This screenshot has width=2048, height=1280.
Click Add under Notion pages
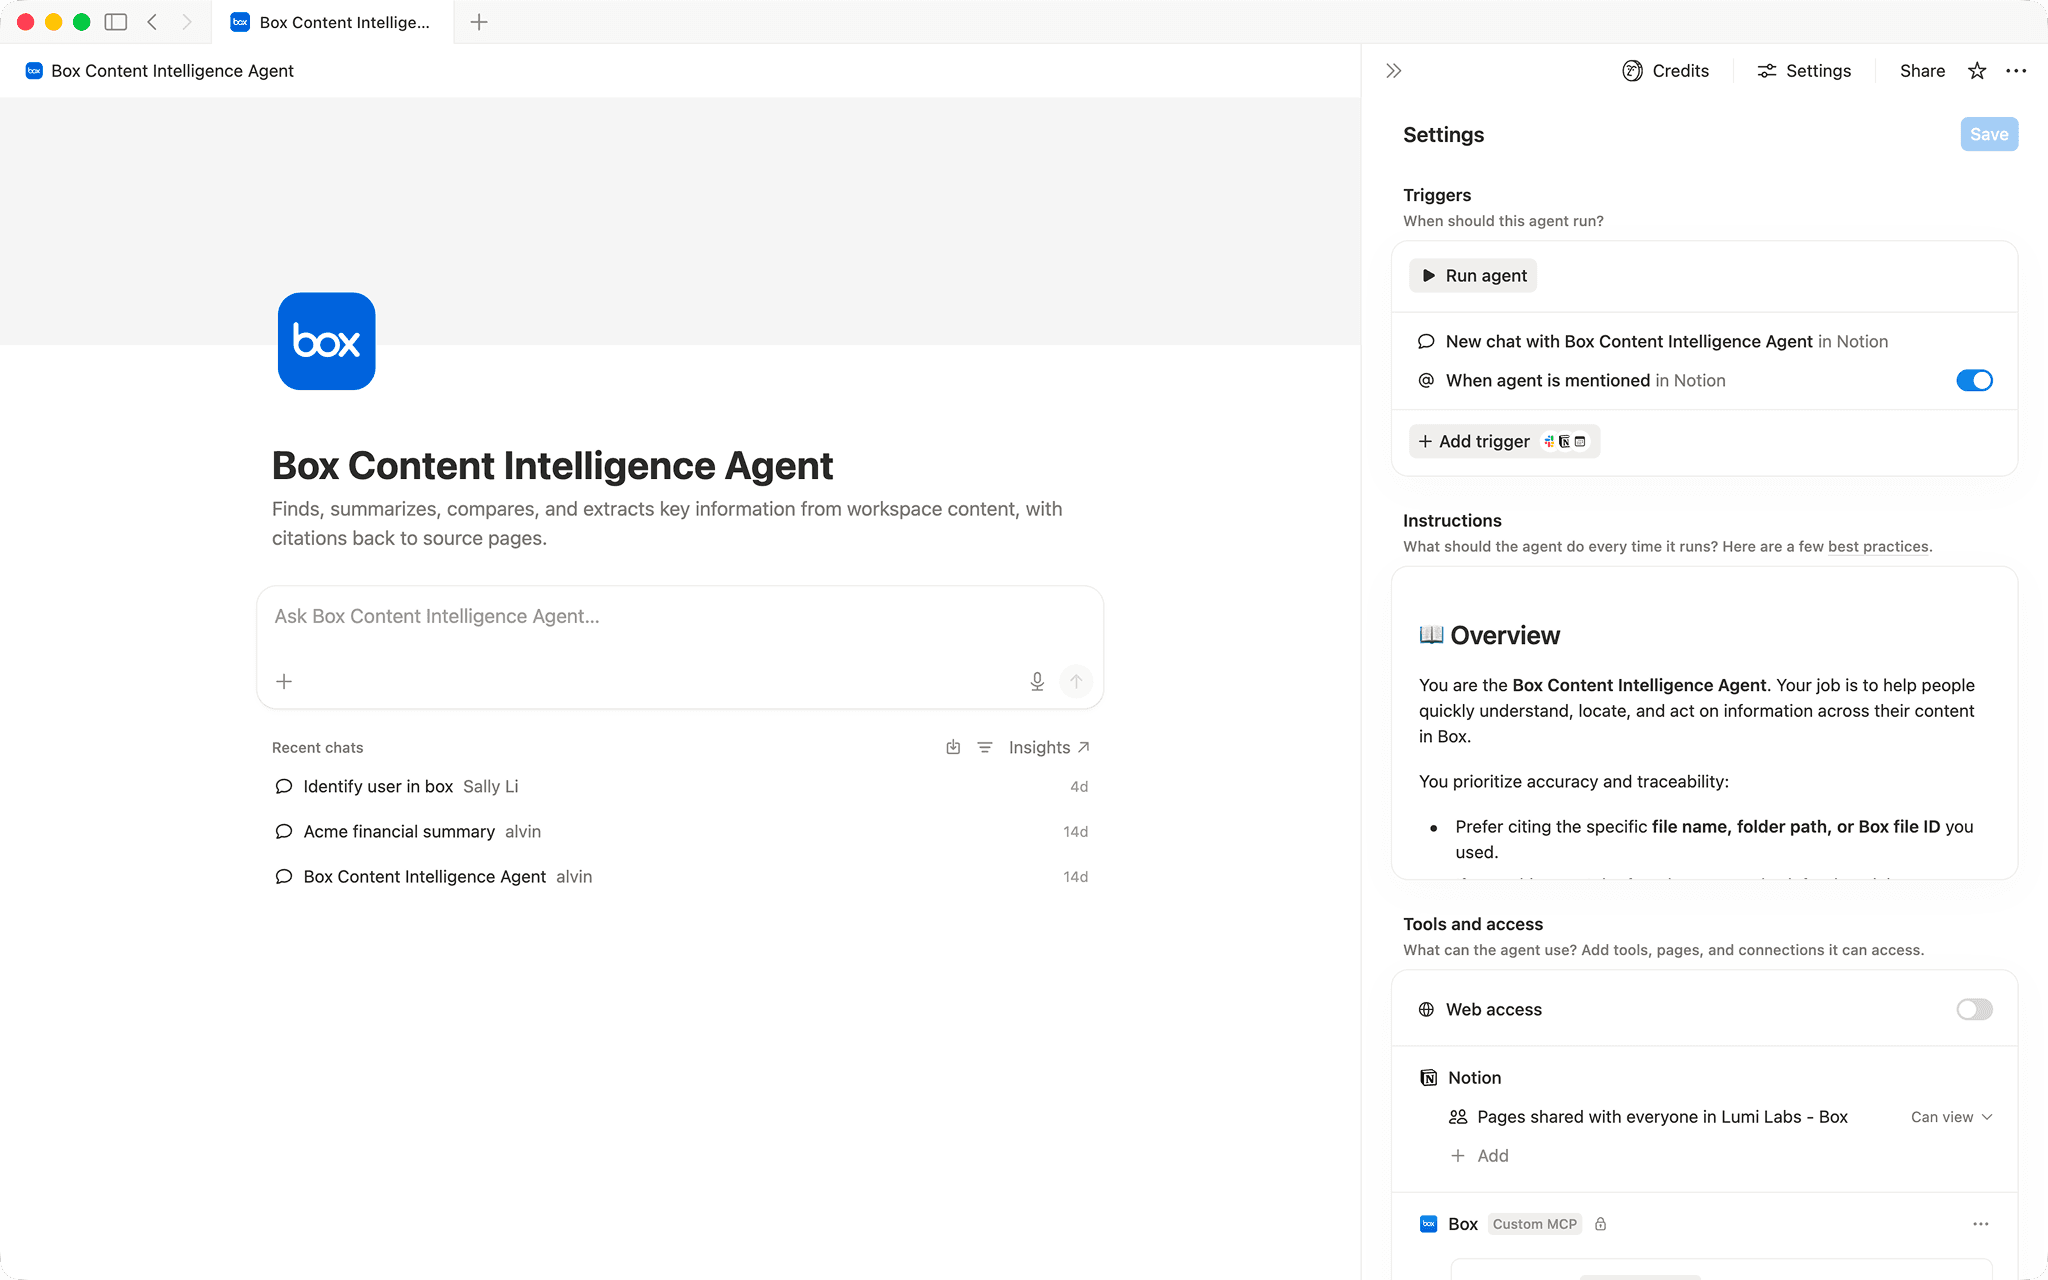point(1479,1156)
